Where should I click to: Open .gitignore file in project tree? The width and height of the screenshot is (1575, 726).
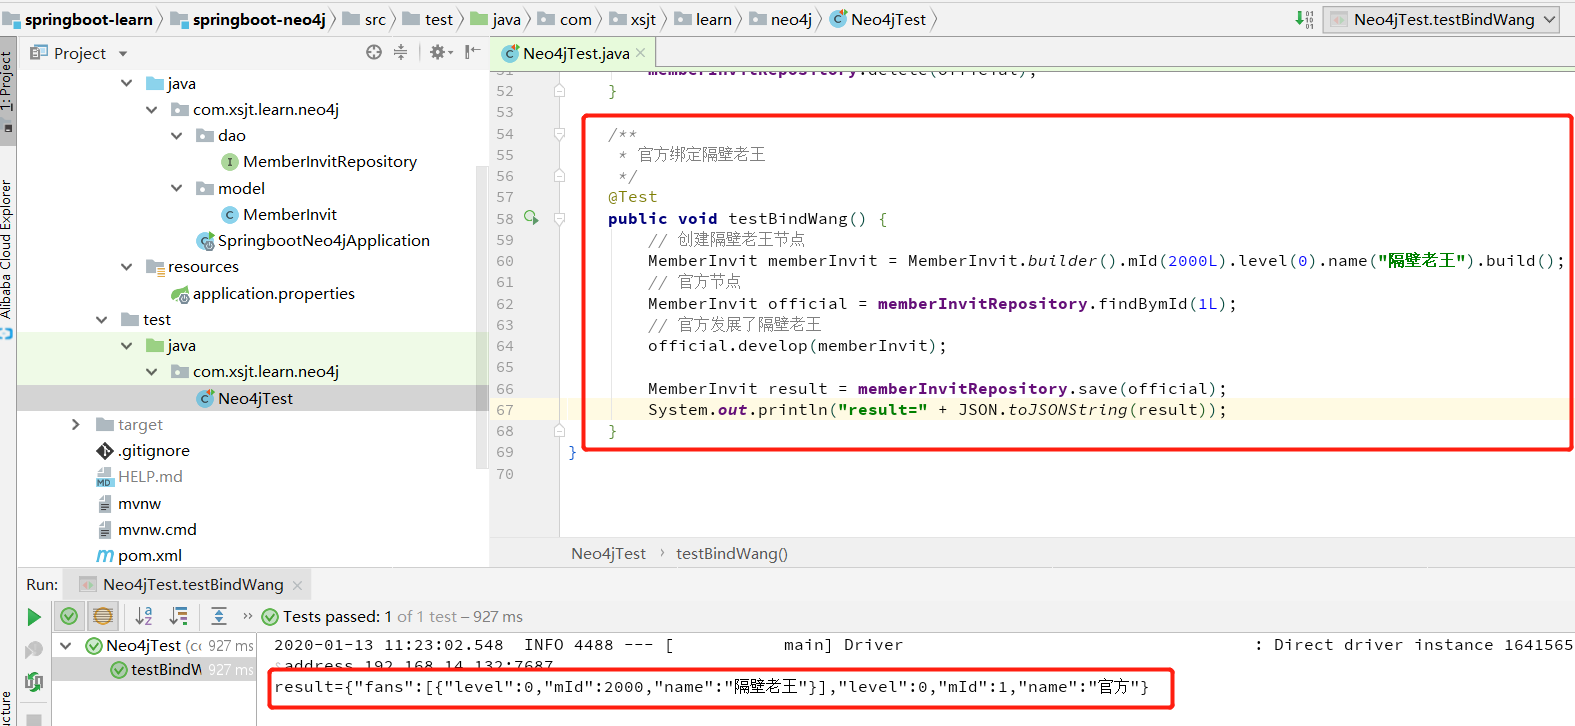[143, 451]
